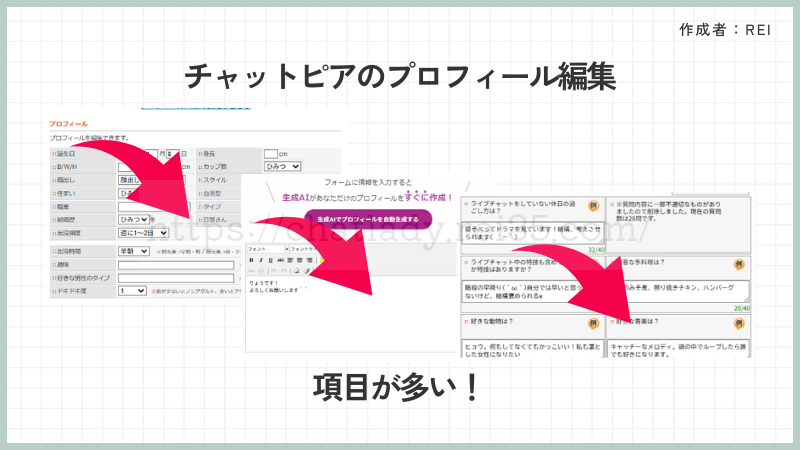Click the holiday question answer box
Image resolution: width=800 pixels, height=450 pixels.
click(x=533, y=233)
